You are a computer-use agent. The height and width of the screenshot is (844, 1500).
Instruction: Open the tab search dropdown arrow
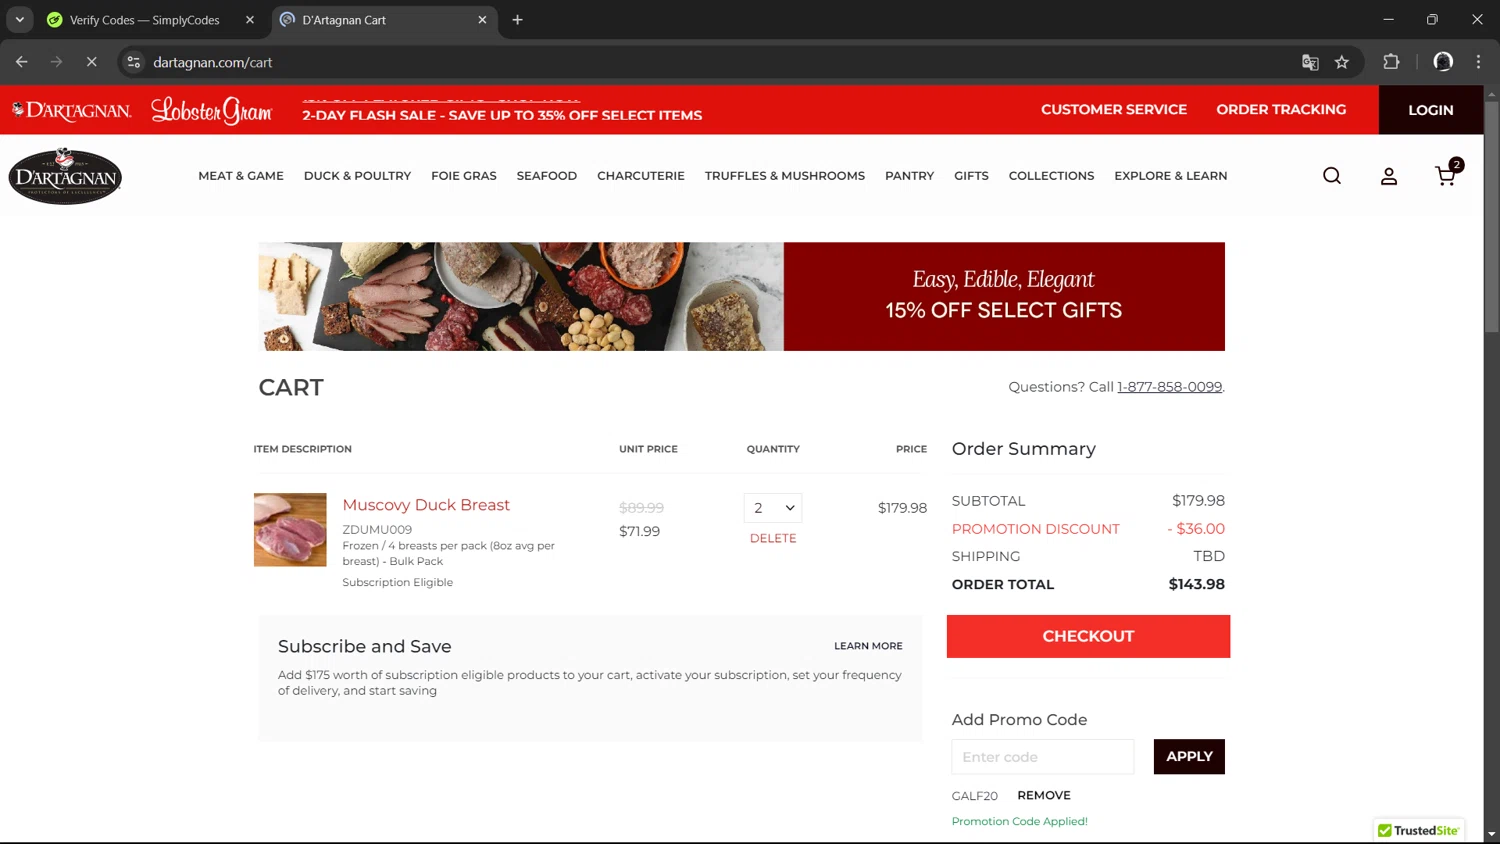point(19,20)
